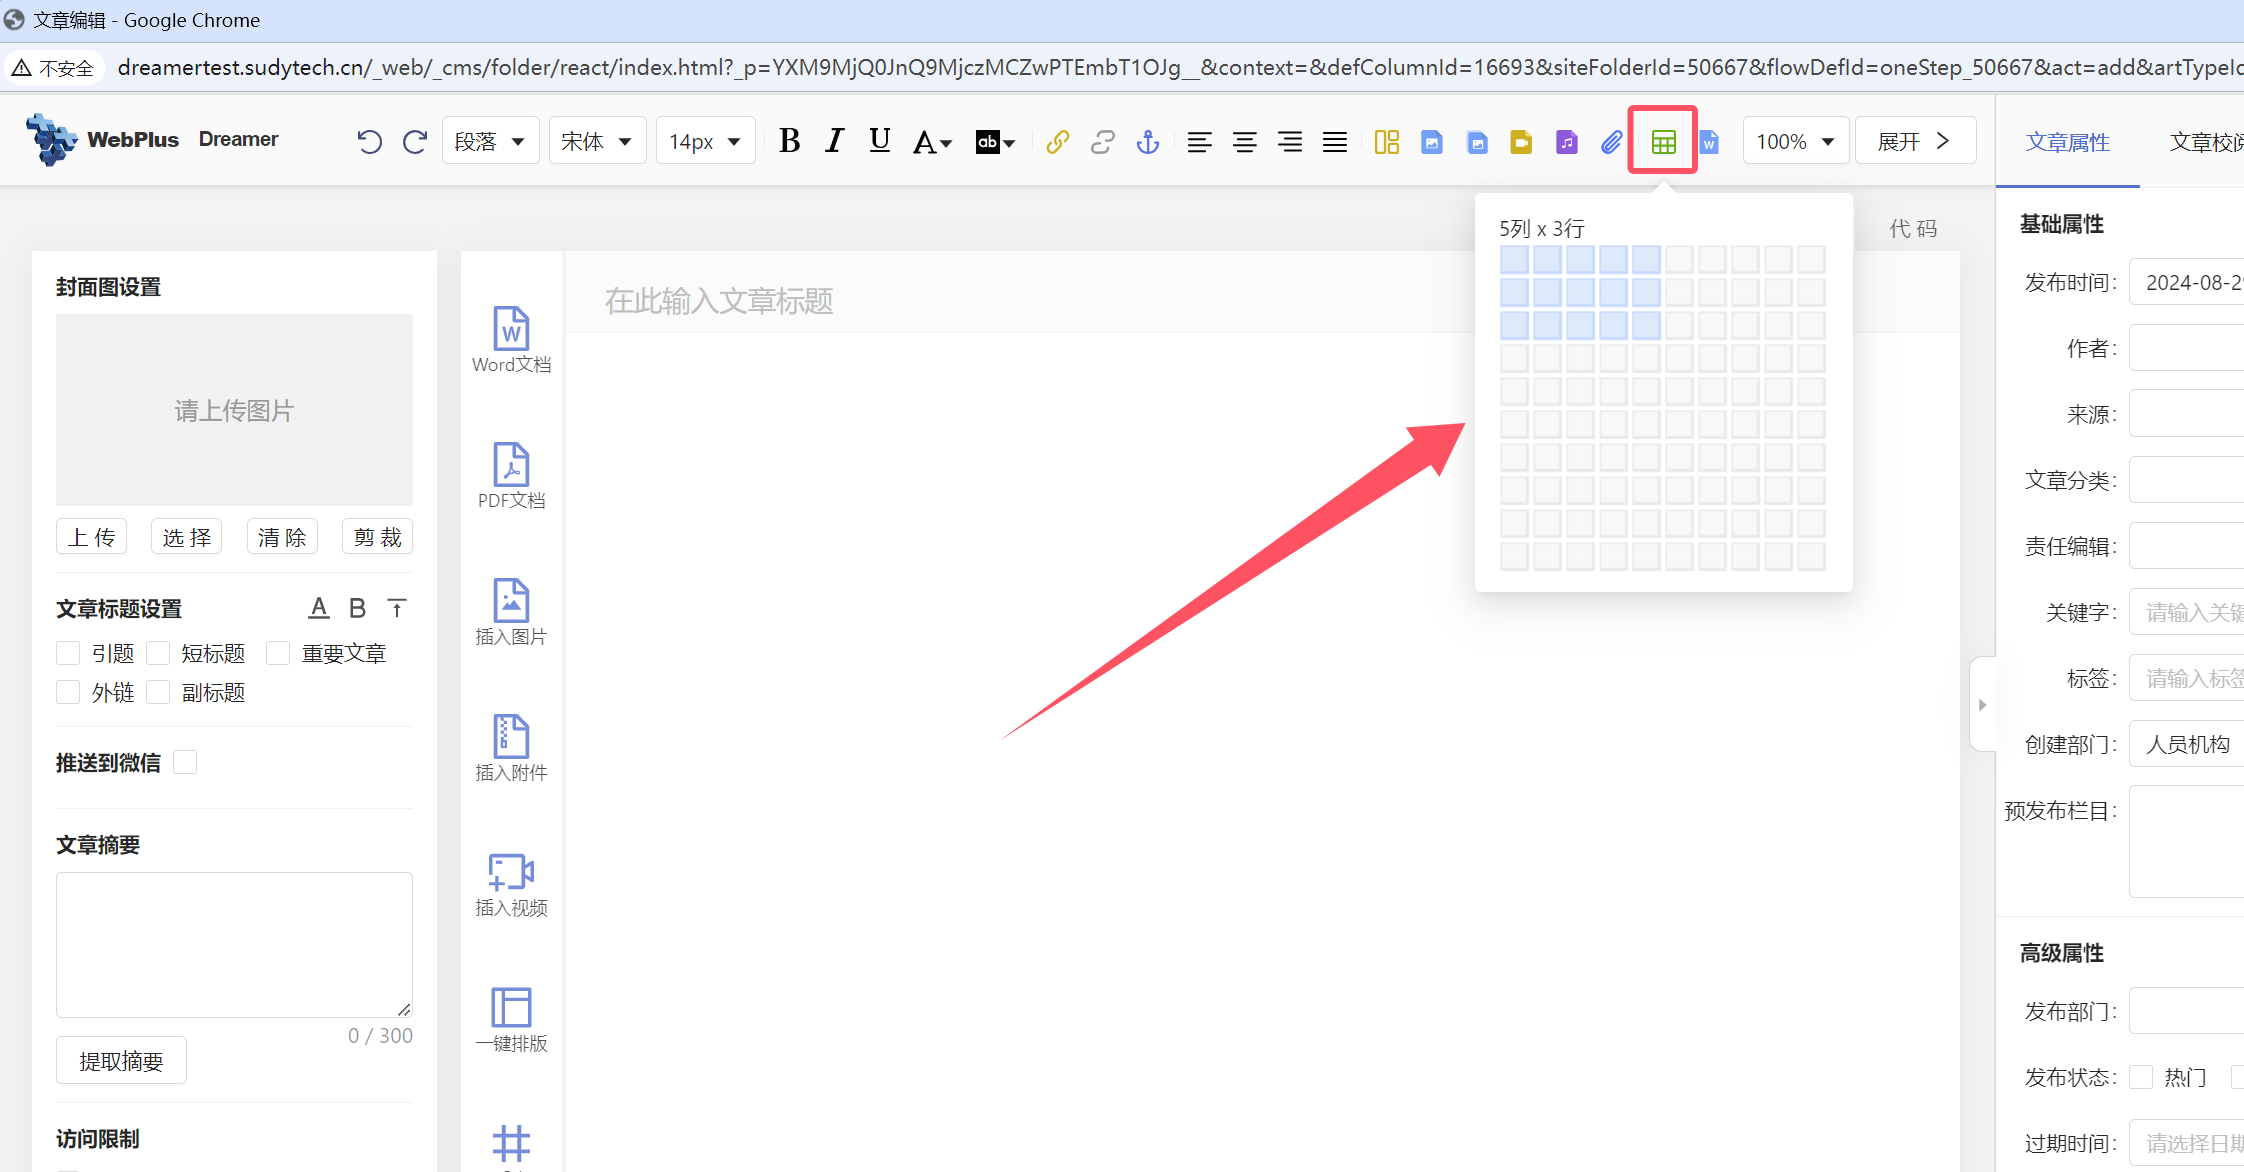Screen dimensions: 2244x1172
Task: Remove link using the unlink icon
Action: pos(1102,142)
